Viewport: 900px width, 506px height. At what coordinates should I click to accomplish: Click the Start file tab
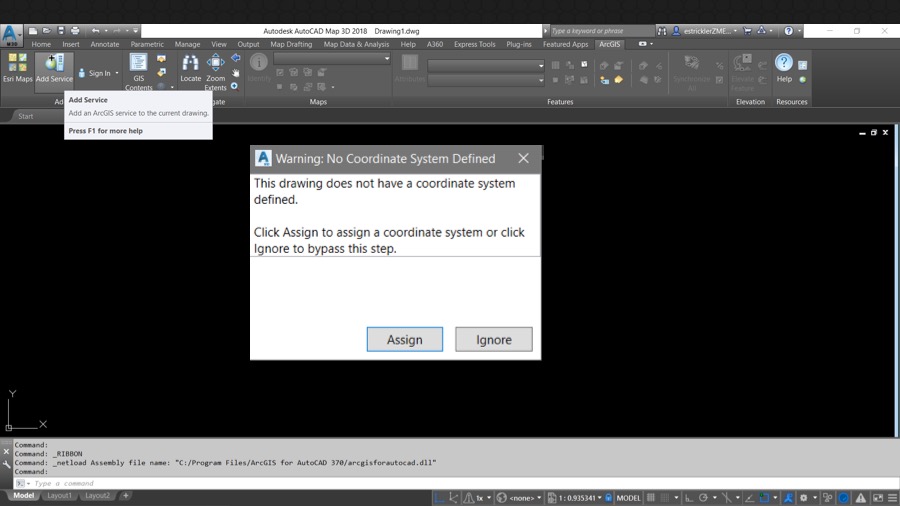click(26, 116)
